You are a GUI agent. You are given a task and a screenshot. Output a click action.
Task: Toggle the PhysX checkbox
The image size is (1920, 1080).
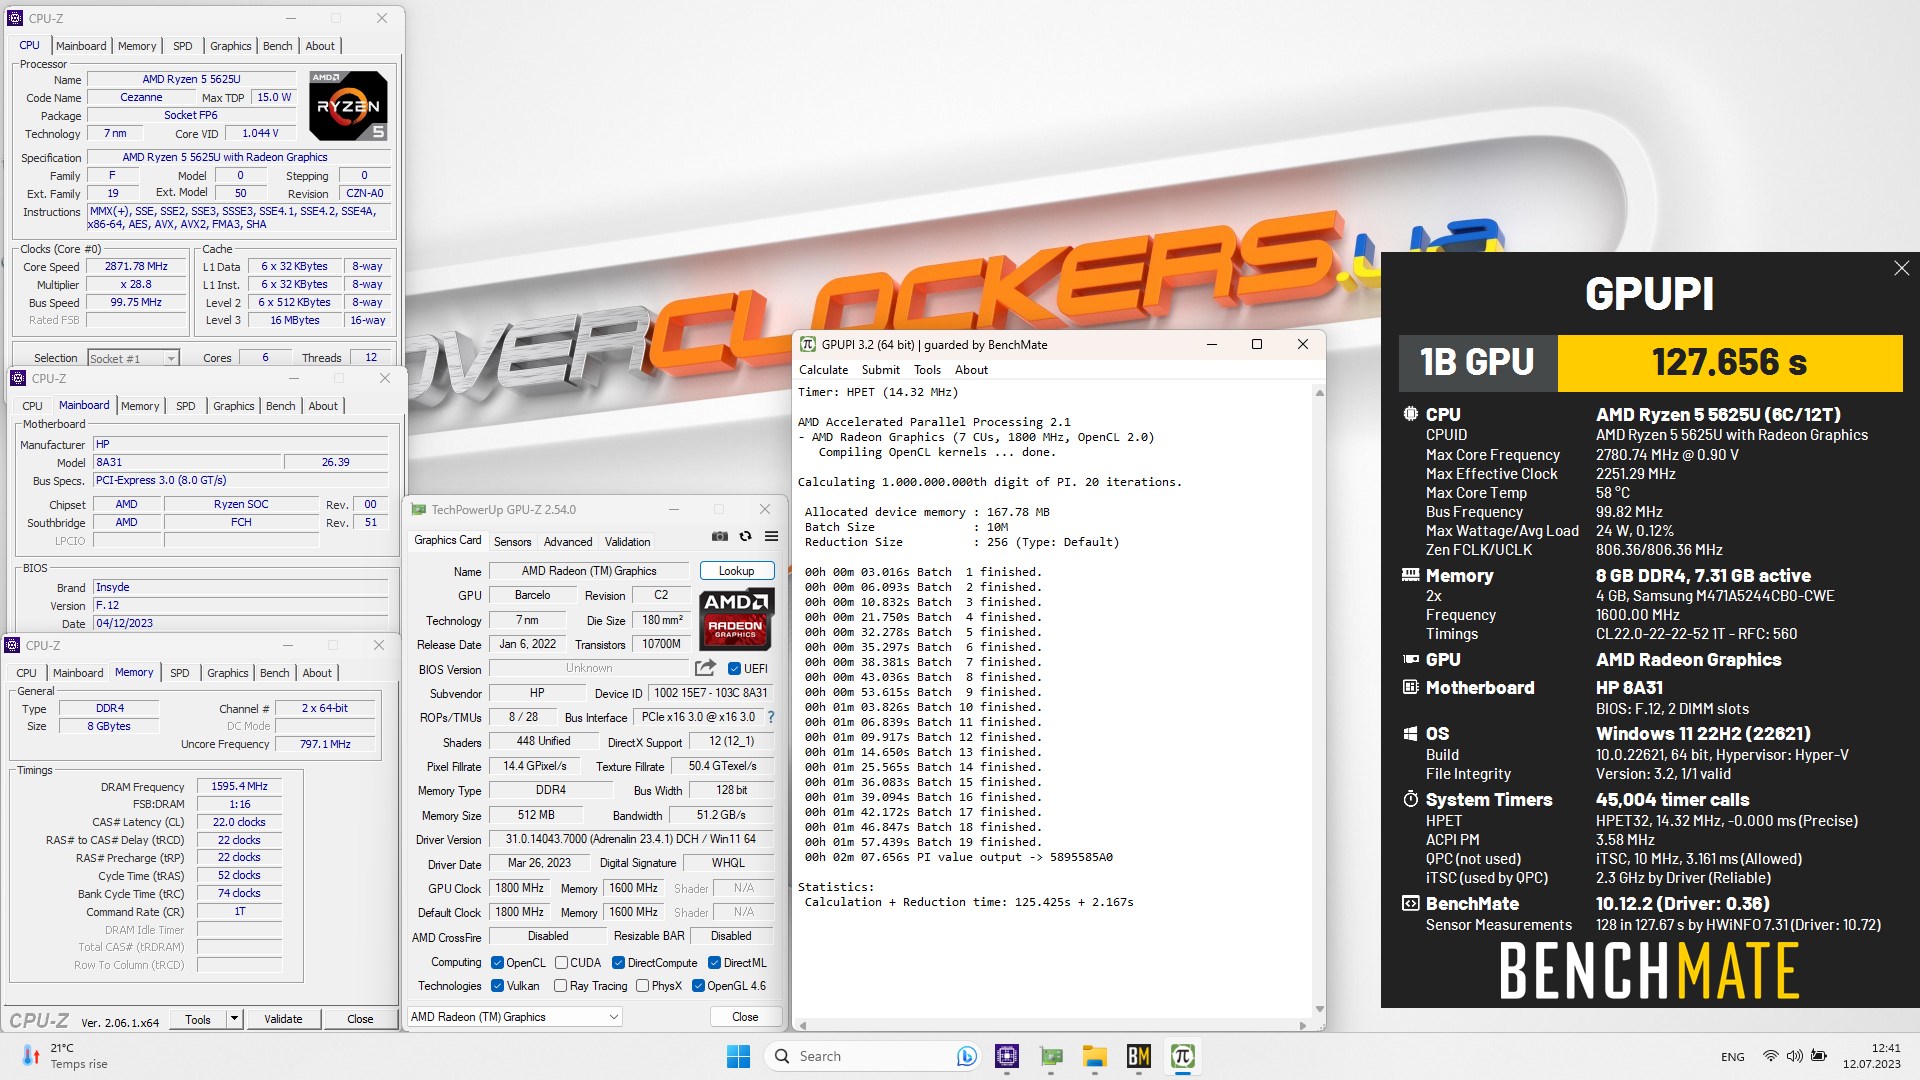(x=642, y=986)
